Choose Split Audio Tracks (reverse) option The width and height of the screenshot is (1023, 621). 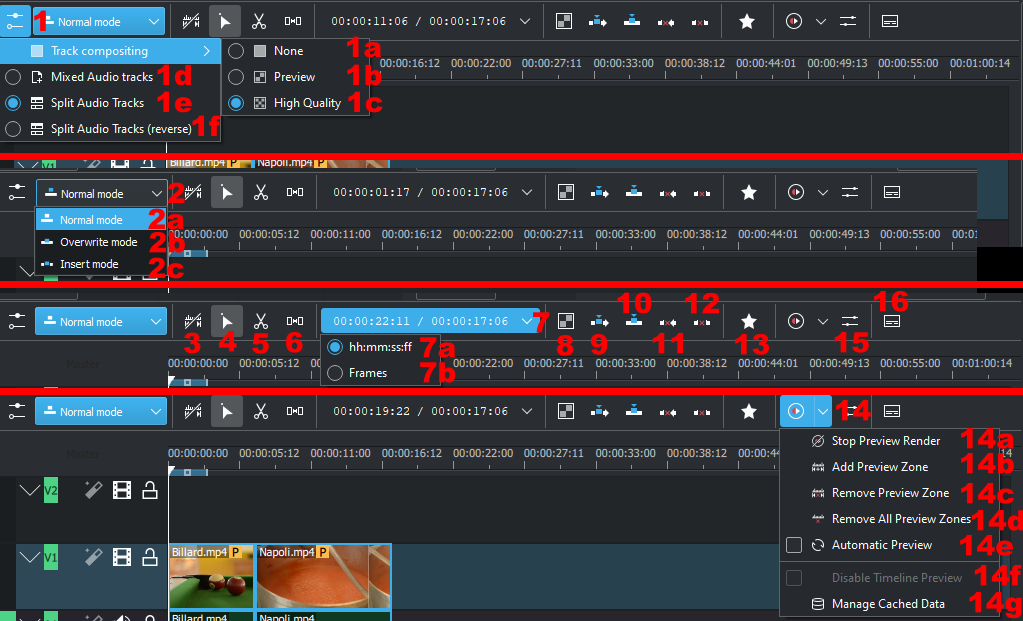[x=110, y=129]
